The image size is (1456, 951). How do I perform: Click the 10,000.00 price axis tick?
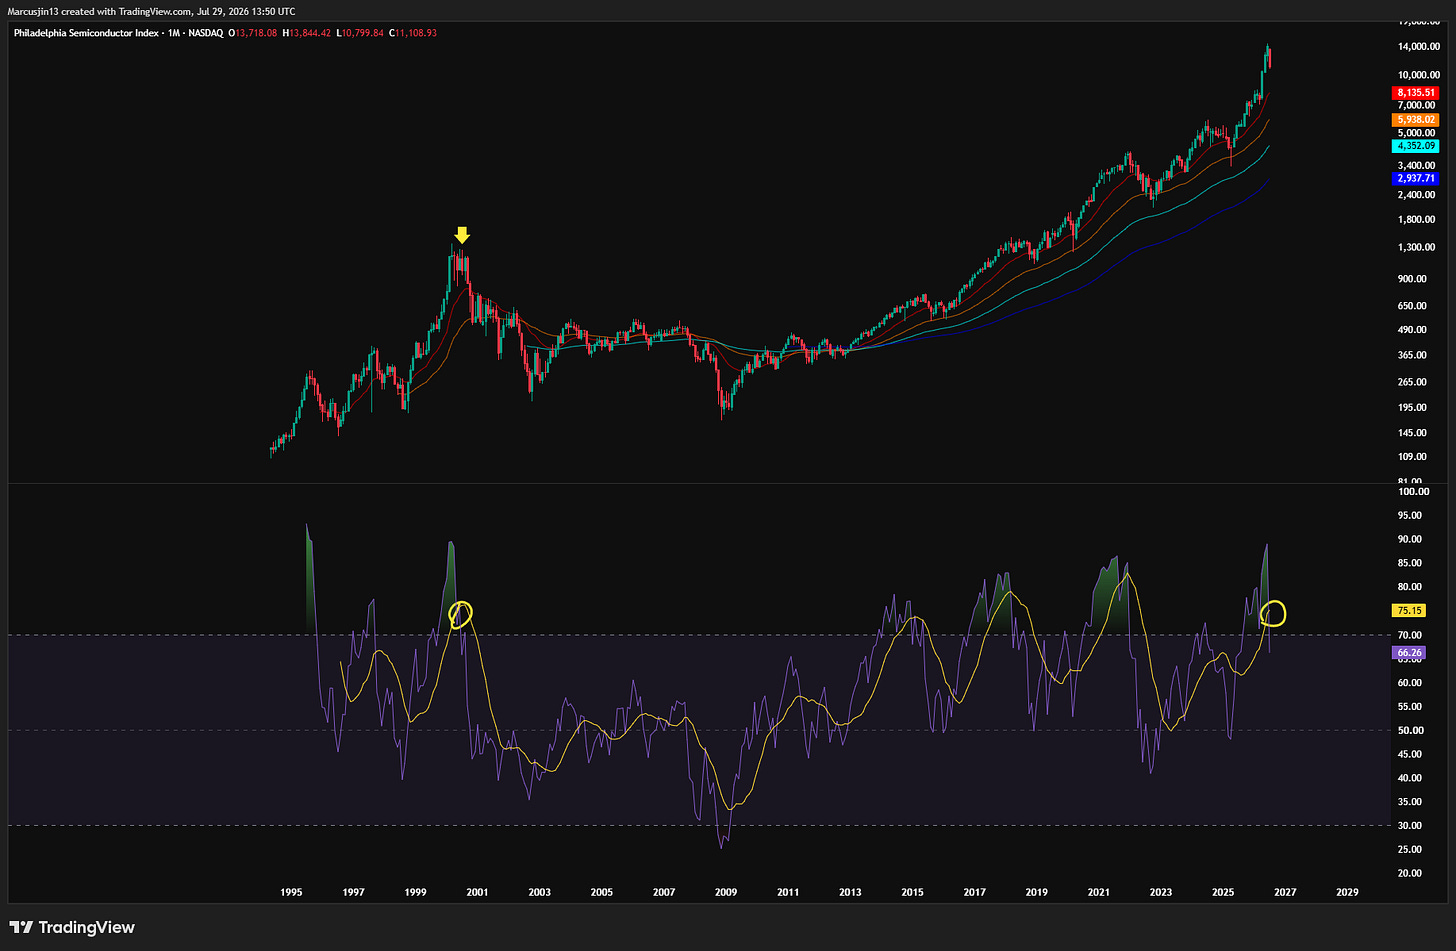(x=1419, y=75)
